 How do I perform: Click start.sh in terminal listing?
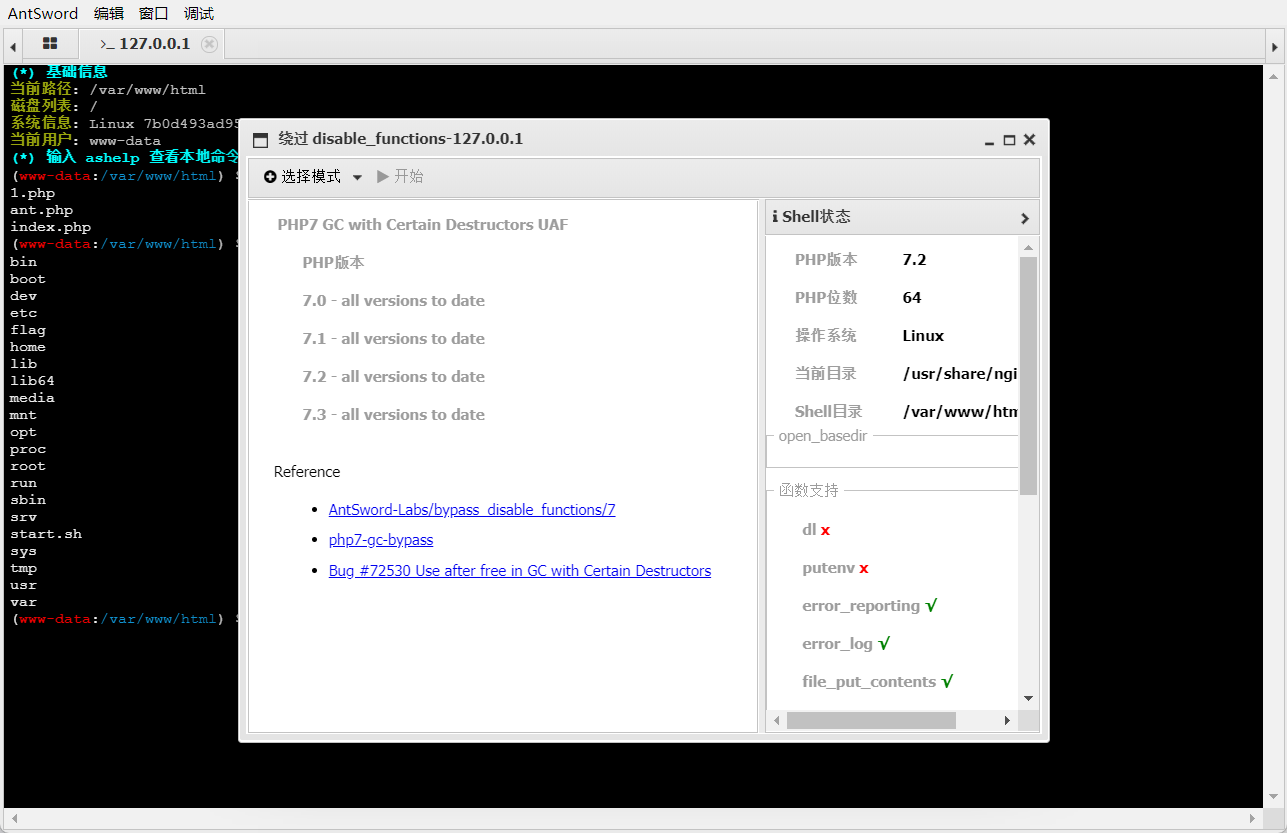coord(46,534)
